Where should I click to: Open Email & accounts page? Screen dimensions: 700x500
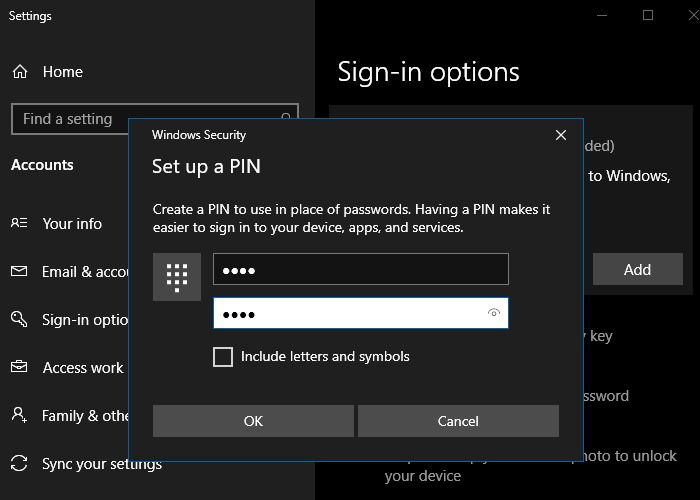[85, 272]
